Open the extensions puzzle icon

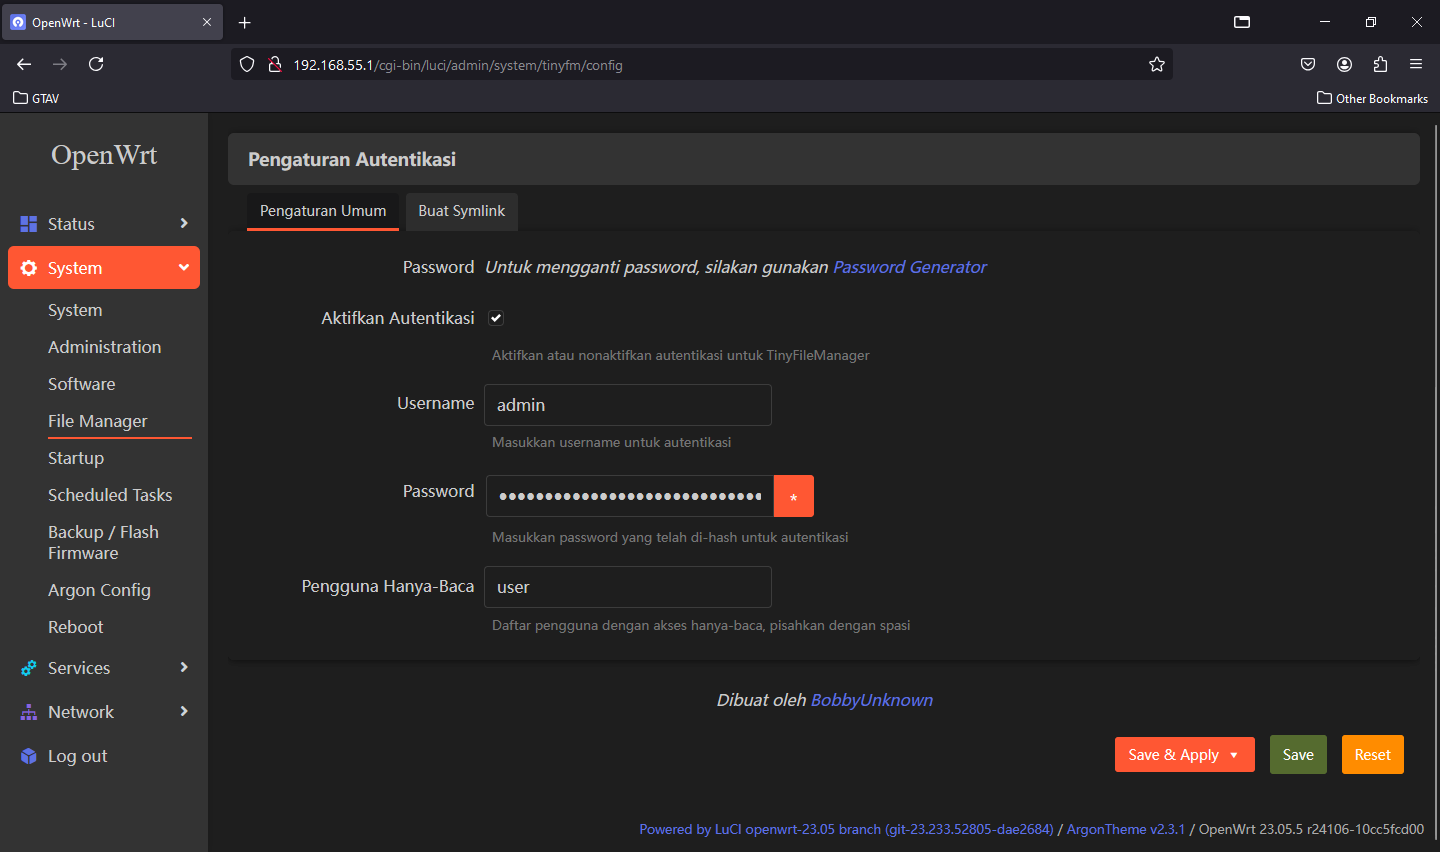point(1380,64)
